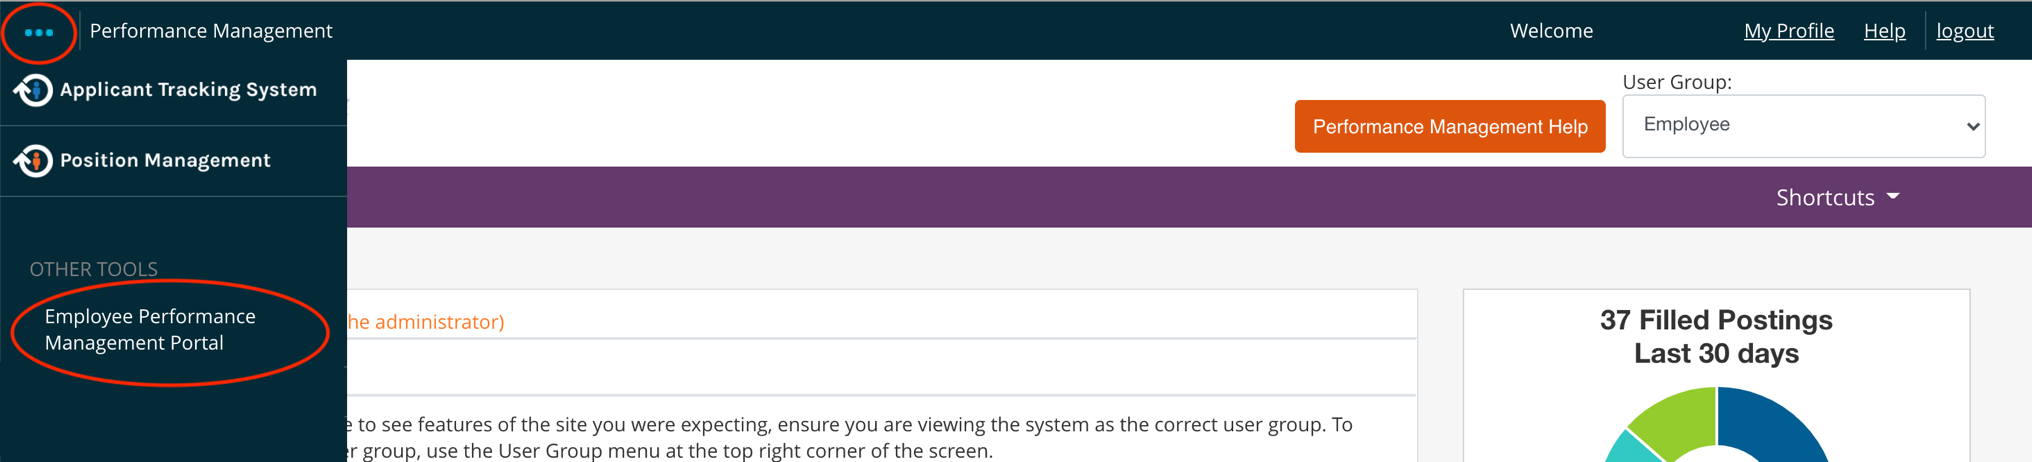Go to My Profile
The width and height of the screenshot is (2032, 462).
1788,31
